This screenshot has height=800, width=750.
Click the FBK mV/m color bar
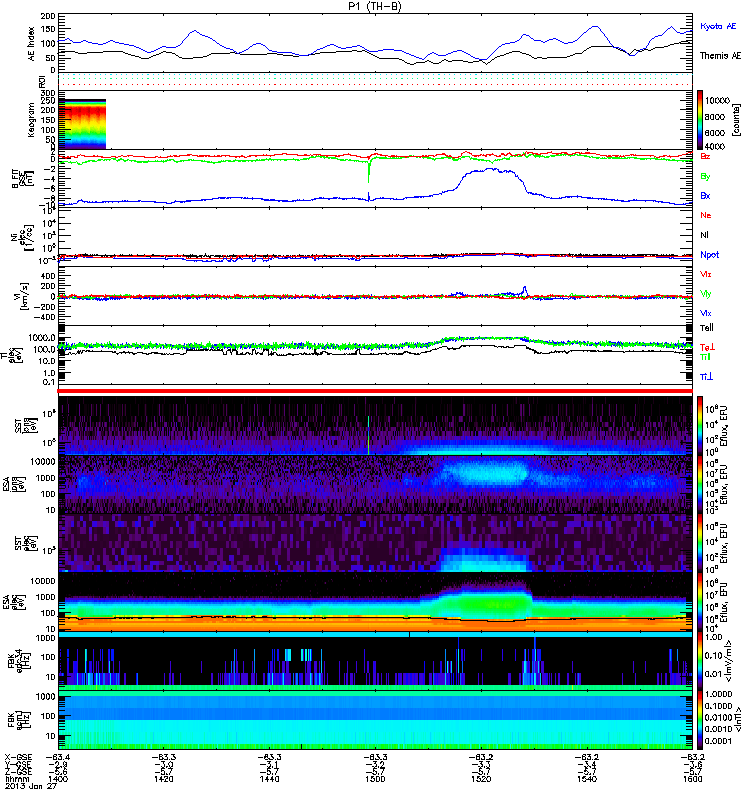click(x=700, y=661)
